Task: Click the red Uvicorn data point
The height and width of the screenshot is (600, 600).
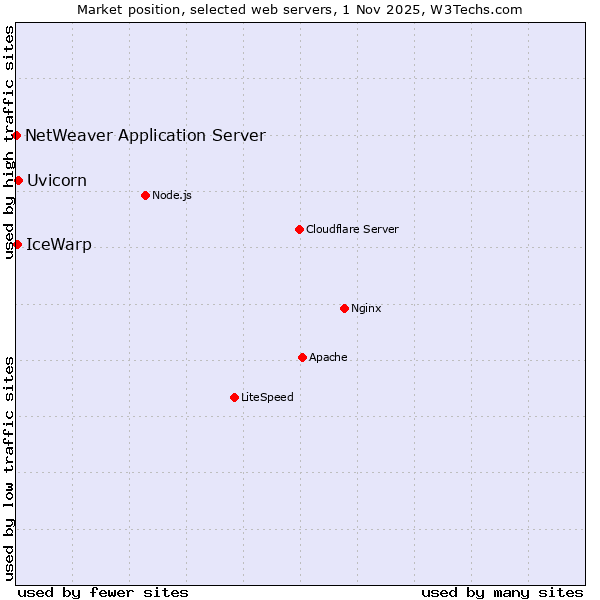Action: pos(18,180)
